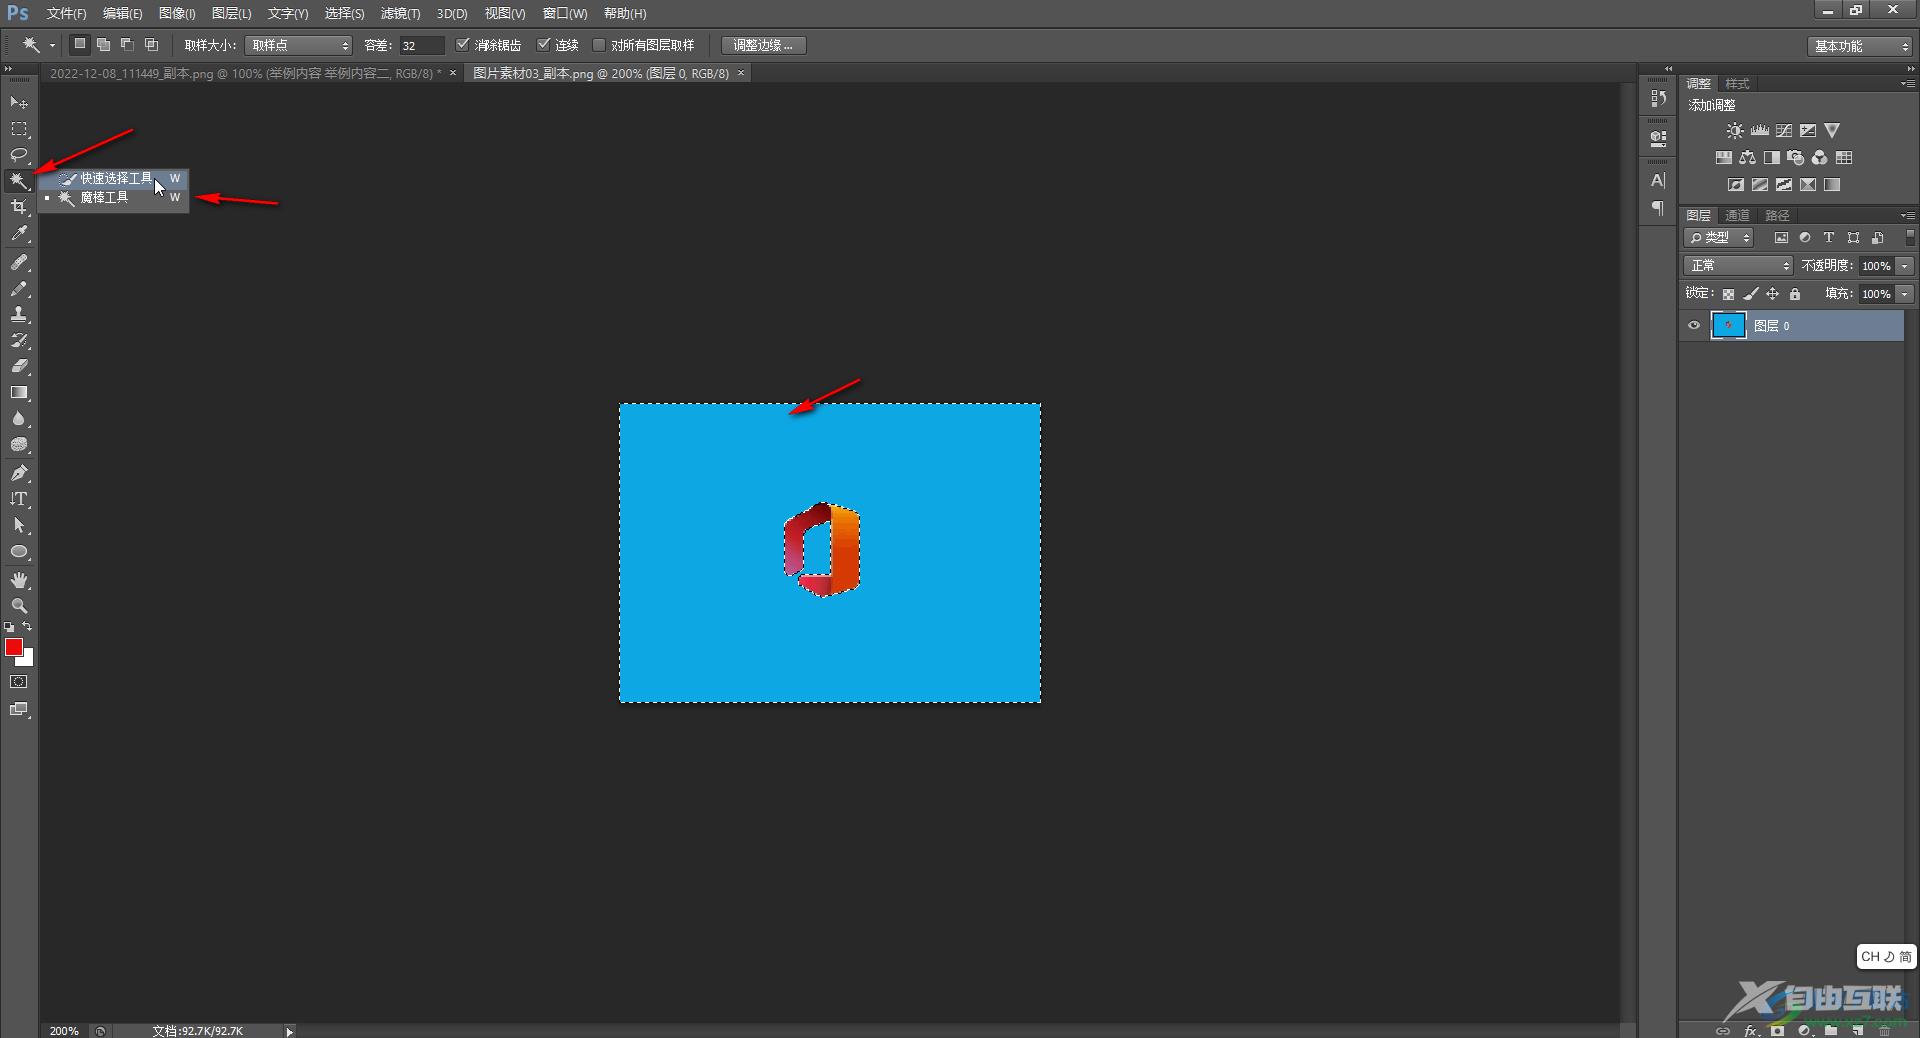Open the 取样大小 dropdown
The image size is (1920, 1038).
298,45
